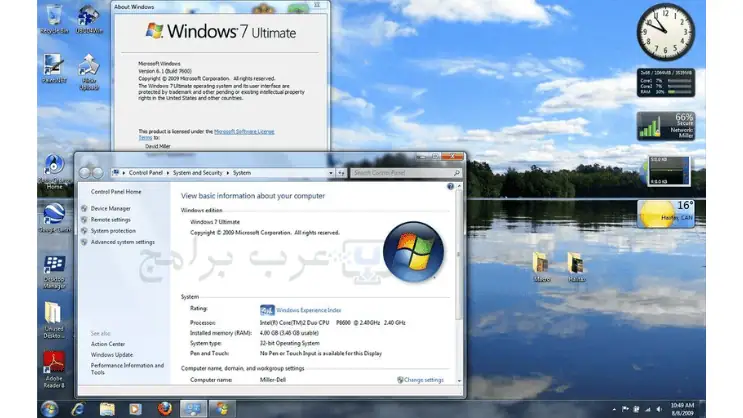This screenshot has height=418, width=743.
Task: Open Advanced system settings link
Action: [x=123, y=242]
